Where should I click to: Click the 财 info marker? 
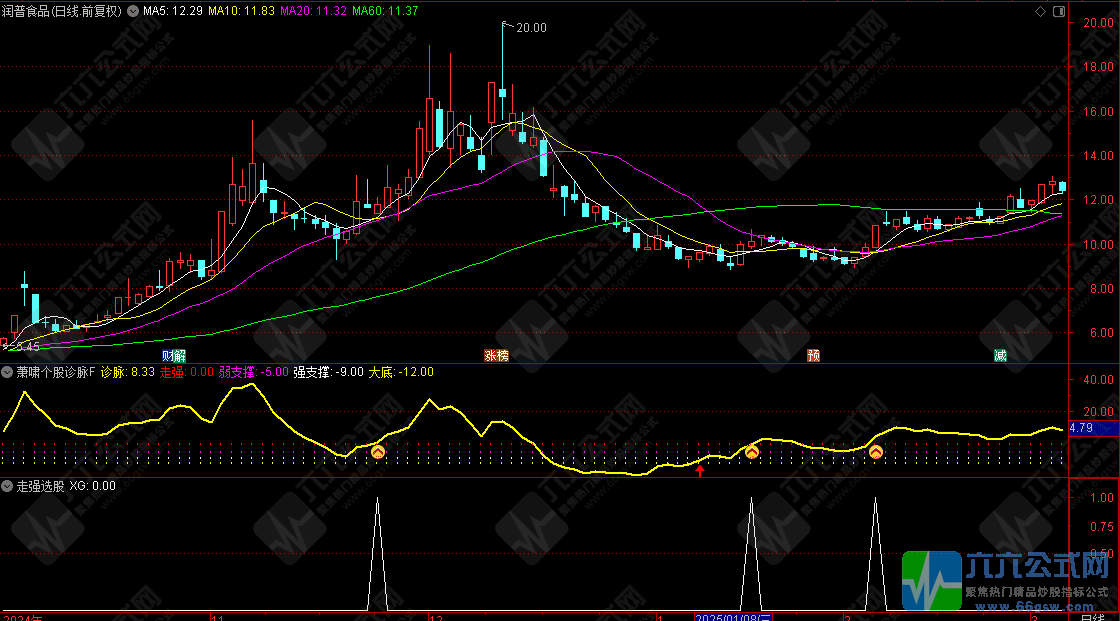167,355
